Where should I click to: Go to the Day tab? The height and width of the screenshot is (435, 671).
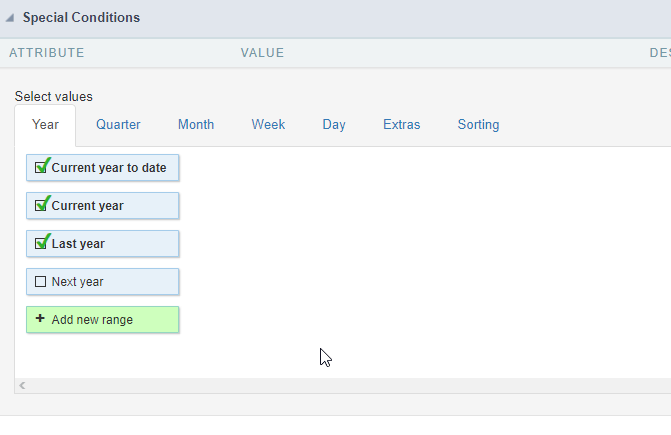[334, 125]
